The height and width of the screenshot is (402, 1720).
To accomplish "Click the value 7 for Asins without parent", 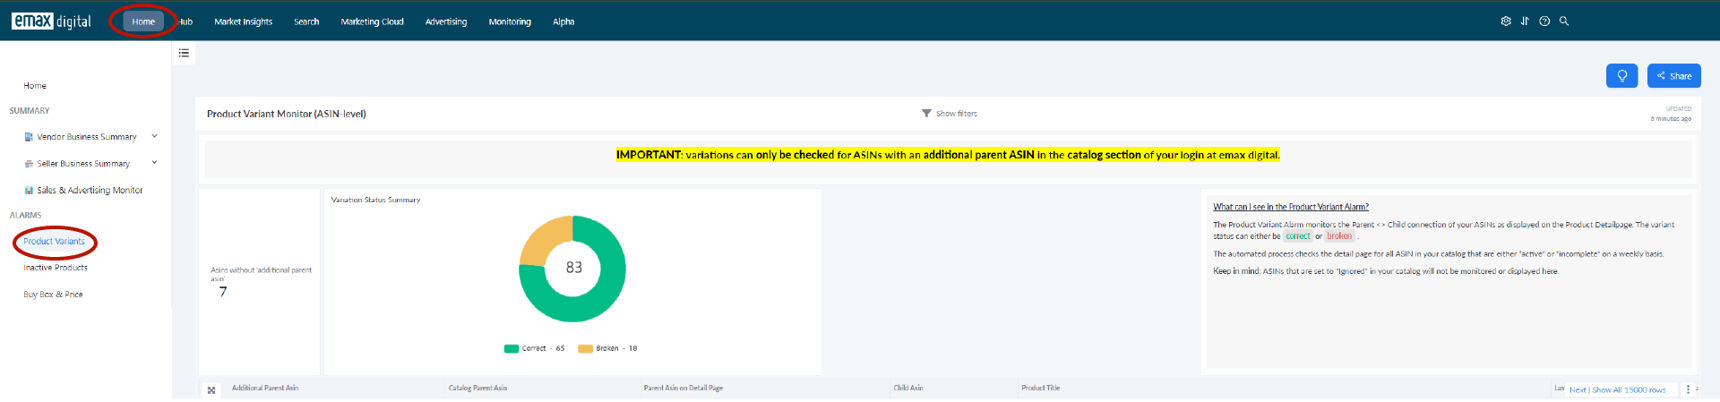I will click(222, 292).
